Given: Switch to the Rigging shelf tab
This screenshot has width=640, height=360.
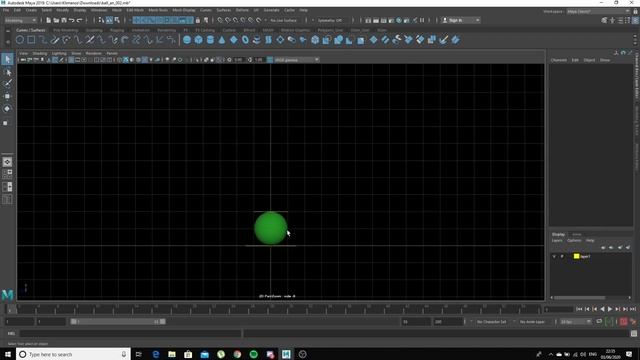Looking at the screenshot, I should (x=117, y=30).
